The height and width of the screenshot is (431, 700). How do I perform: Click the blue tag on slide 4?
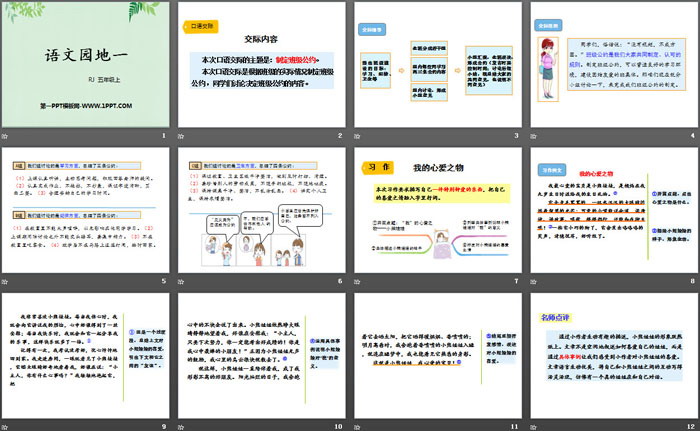548,25
